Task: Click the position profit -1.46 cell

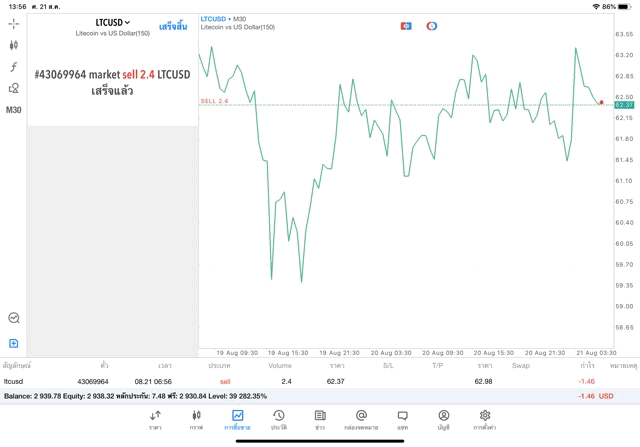Action: 587,381
